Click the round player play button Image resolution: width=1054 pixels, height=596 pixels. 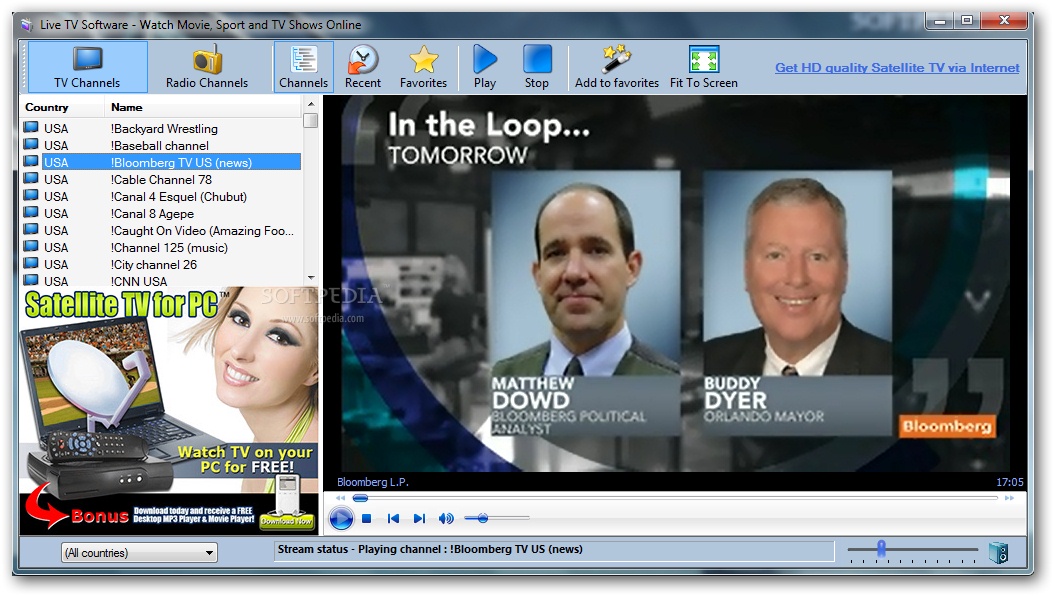tap(341, 518)
